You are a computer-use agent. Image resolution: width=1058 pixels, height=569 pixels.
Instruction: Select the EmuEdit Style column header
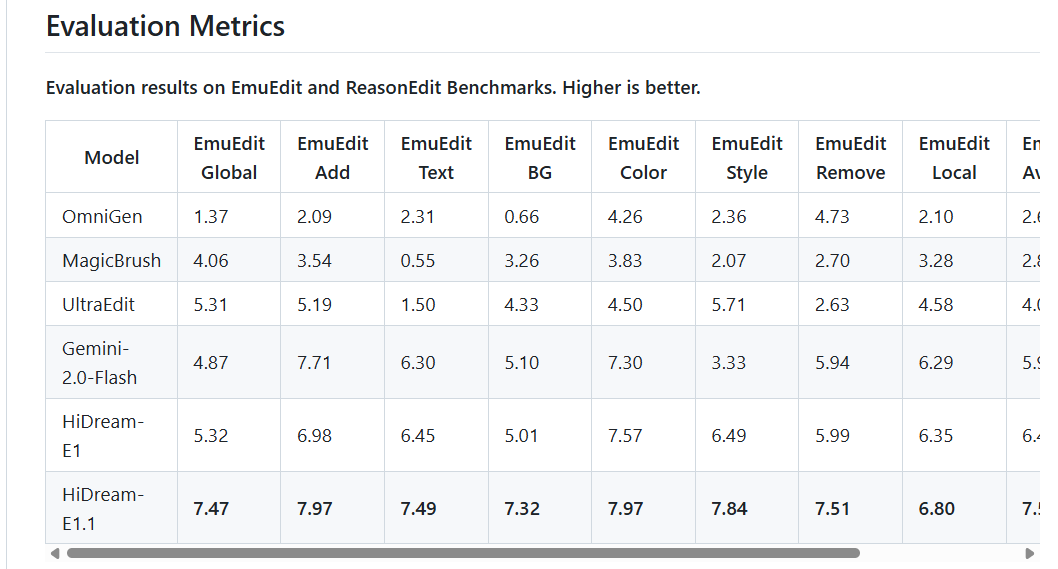pyautogui.click(x=747, y=157)
